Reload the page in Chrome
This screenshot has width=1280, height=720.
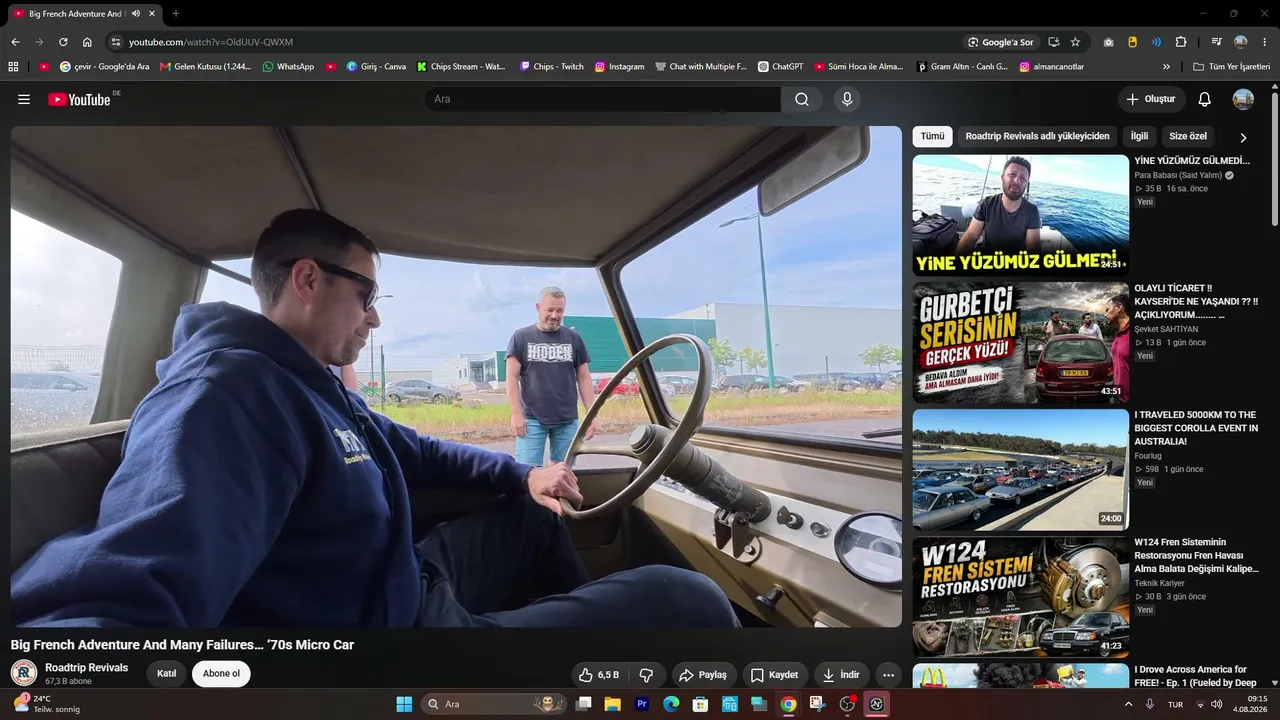point(63,42)
